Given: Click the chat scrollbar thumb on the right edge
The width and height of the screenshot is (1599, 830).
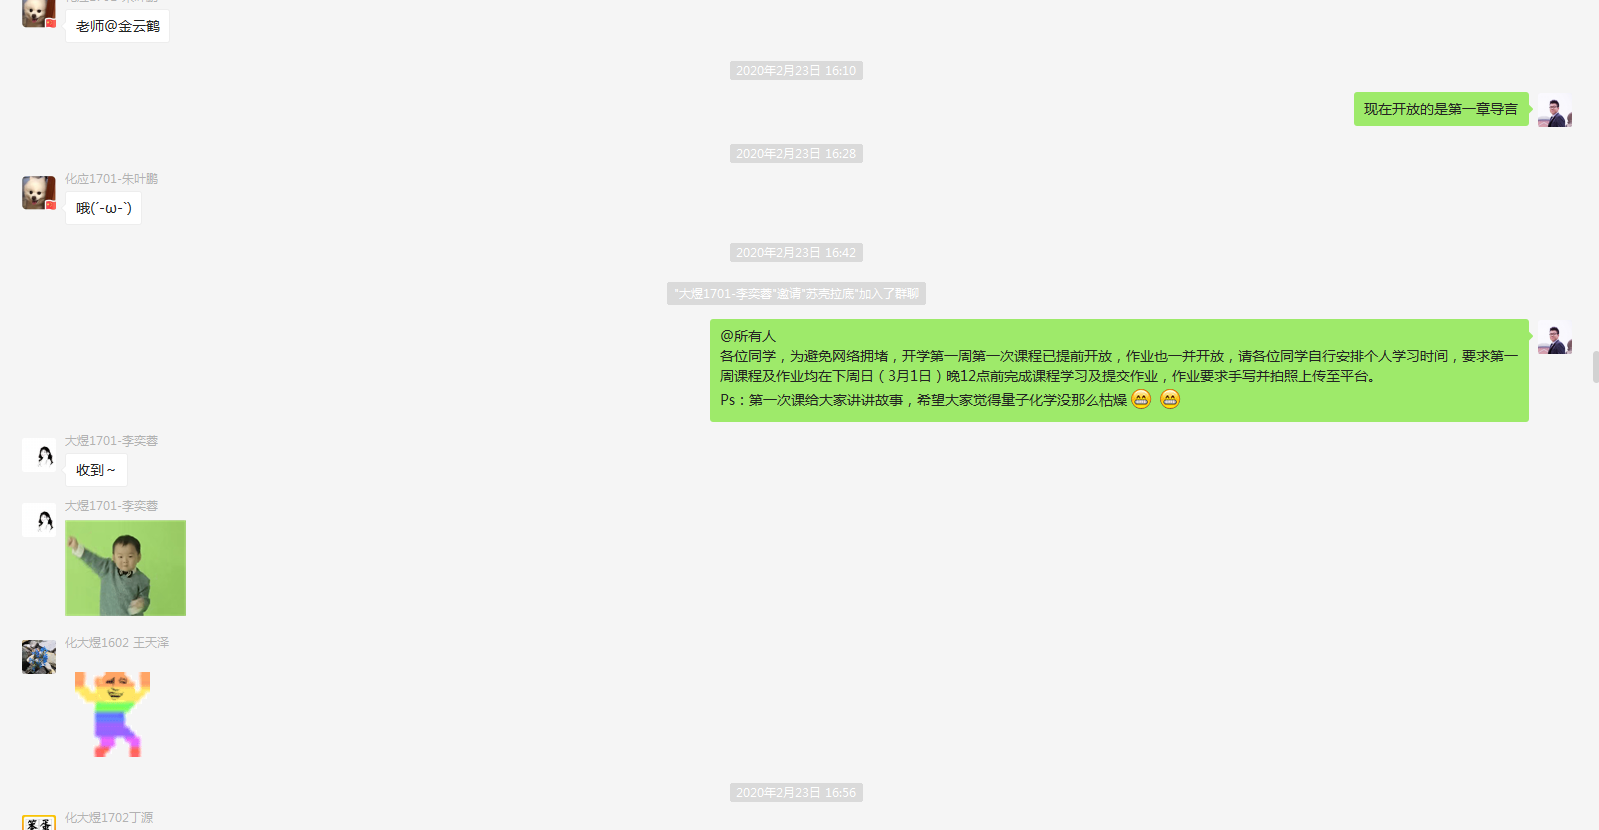Looking at the screenshot, I should point(1595,367).
